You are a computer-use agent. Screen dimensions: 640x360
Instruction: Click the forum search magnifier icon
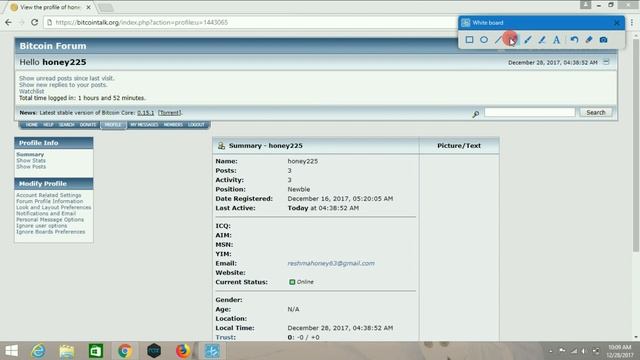click(x=476, y=114)
